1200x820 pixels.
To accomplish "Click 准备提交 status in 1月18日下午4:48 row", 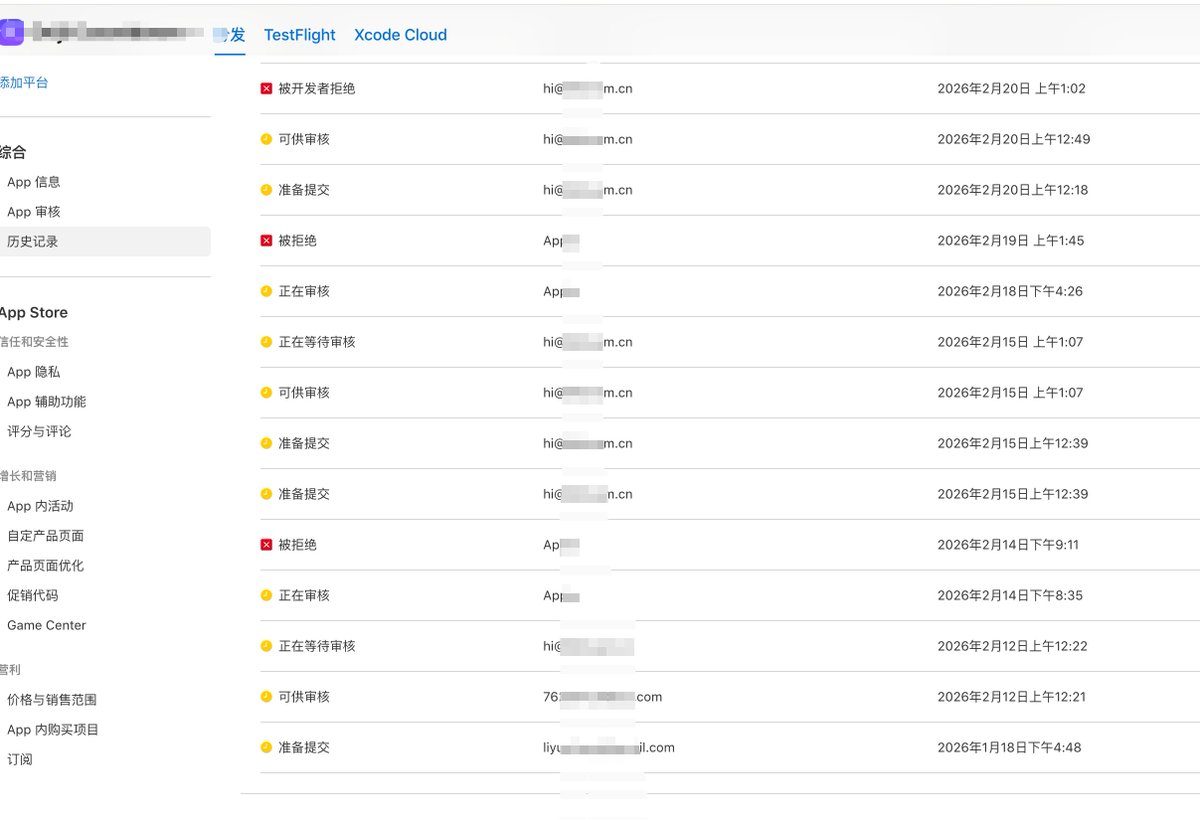I will 304,747.
